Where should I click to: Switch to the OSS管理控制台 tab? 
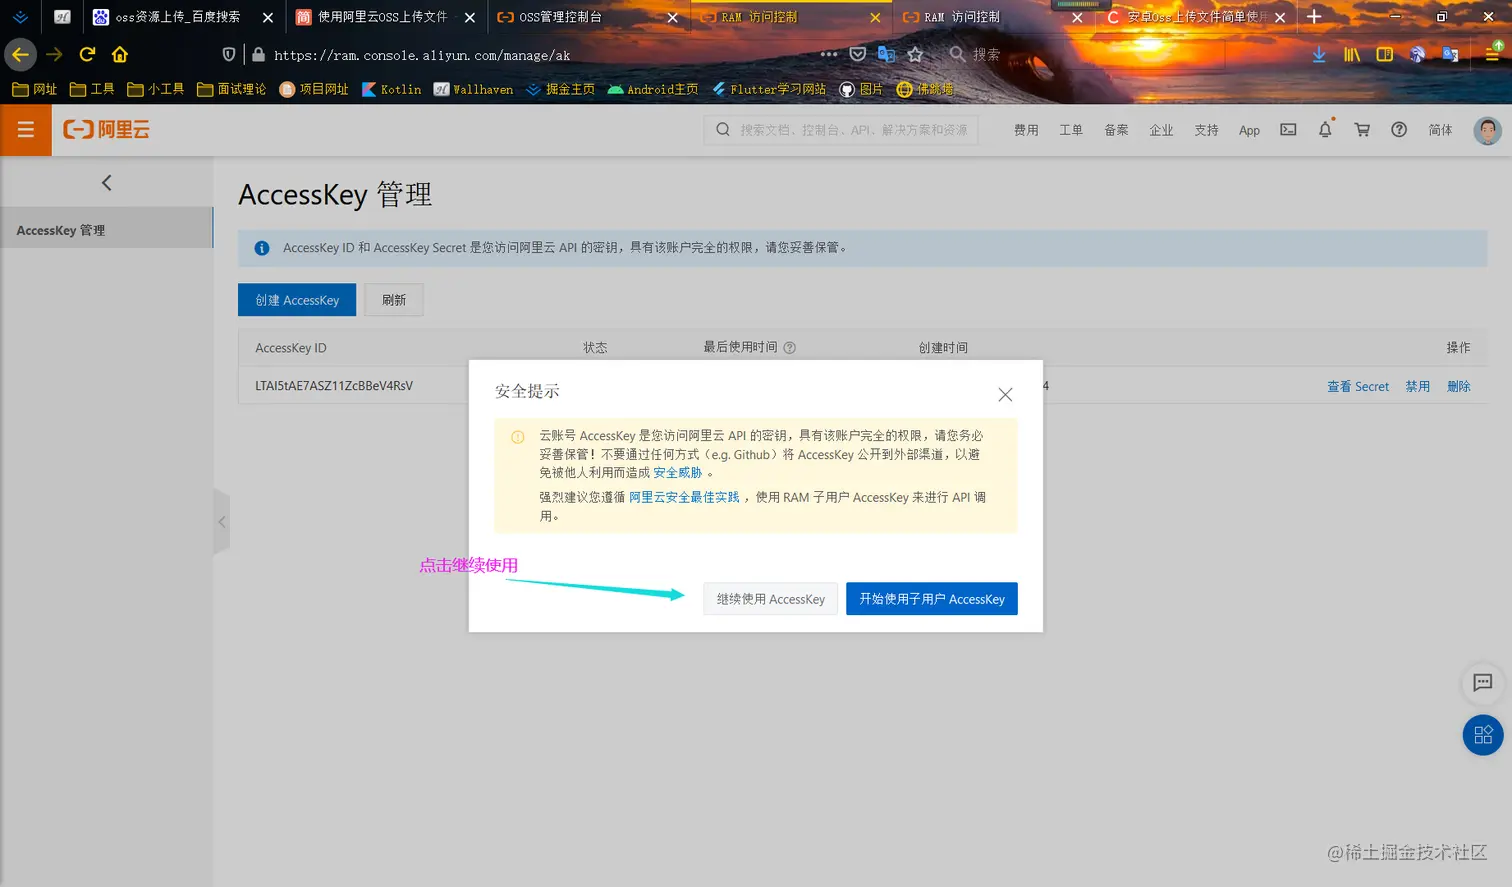pos(560,17)
